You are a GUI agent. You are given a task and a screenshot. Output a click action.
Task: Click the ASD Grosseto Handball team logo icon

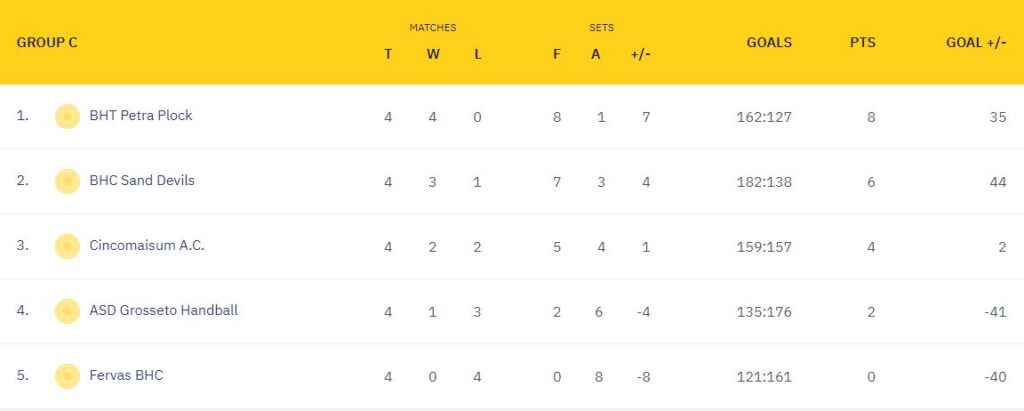click(67, 311)
